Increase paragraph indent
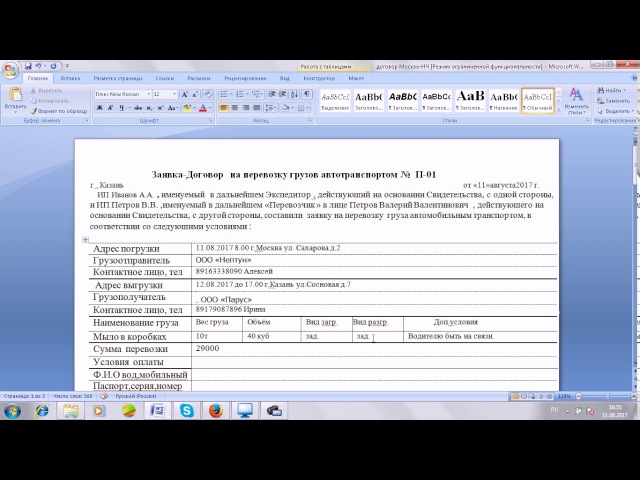640x480 pixels. [x=282, y=94]
